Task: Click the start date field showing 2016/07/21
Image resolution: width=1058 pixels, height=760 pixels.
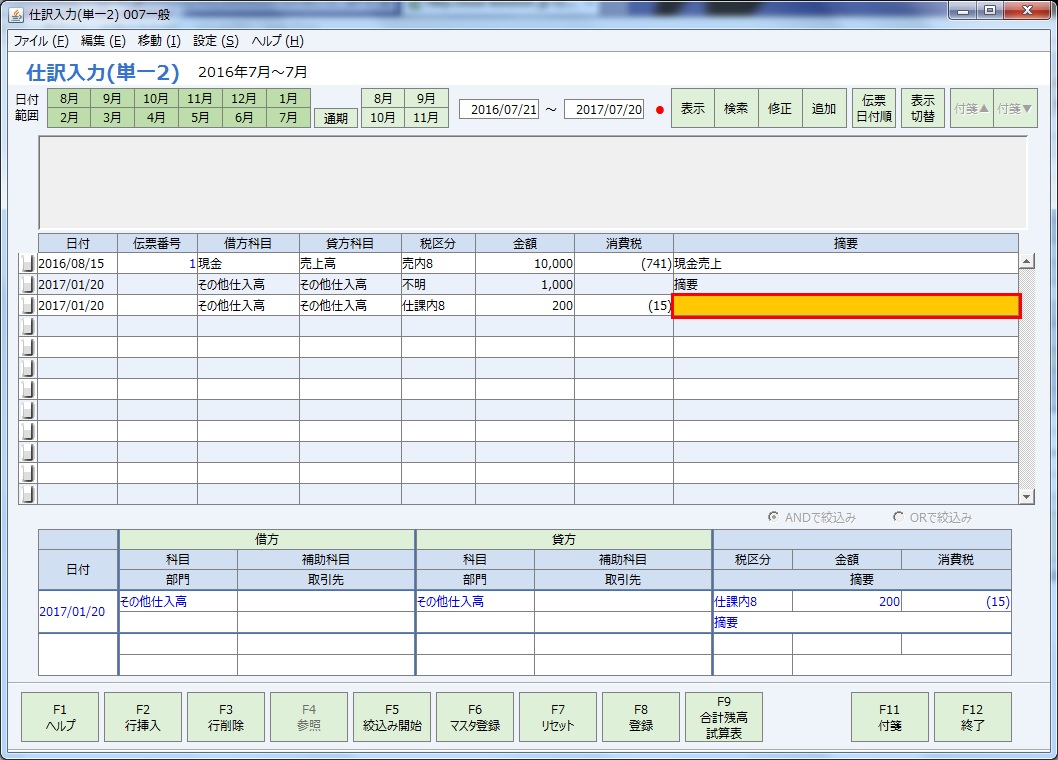Action: [x=499, y=107]
